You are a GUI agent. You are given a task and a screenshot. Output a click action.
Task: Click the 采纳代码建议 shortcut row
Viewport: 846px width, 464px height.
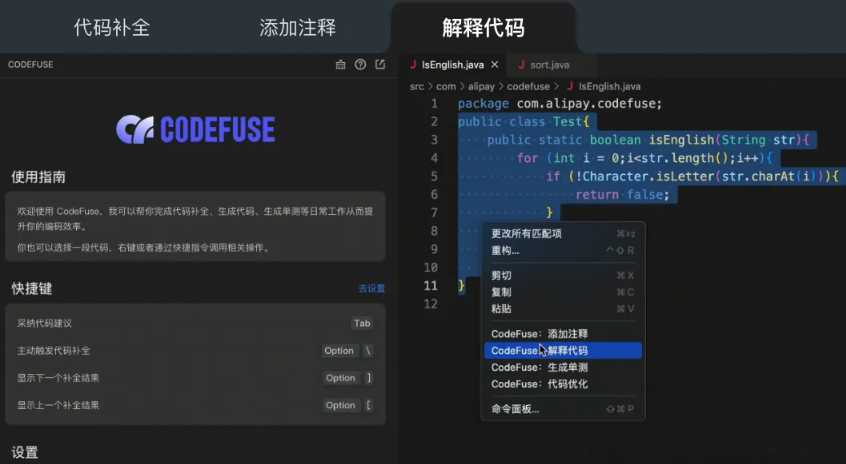pyautogui.click(x=195, y=323)
